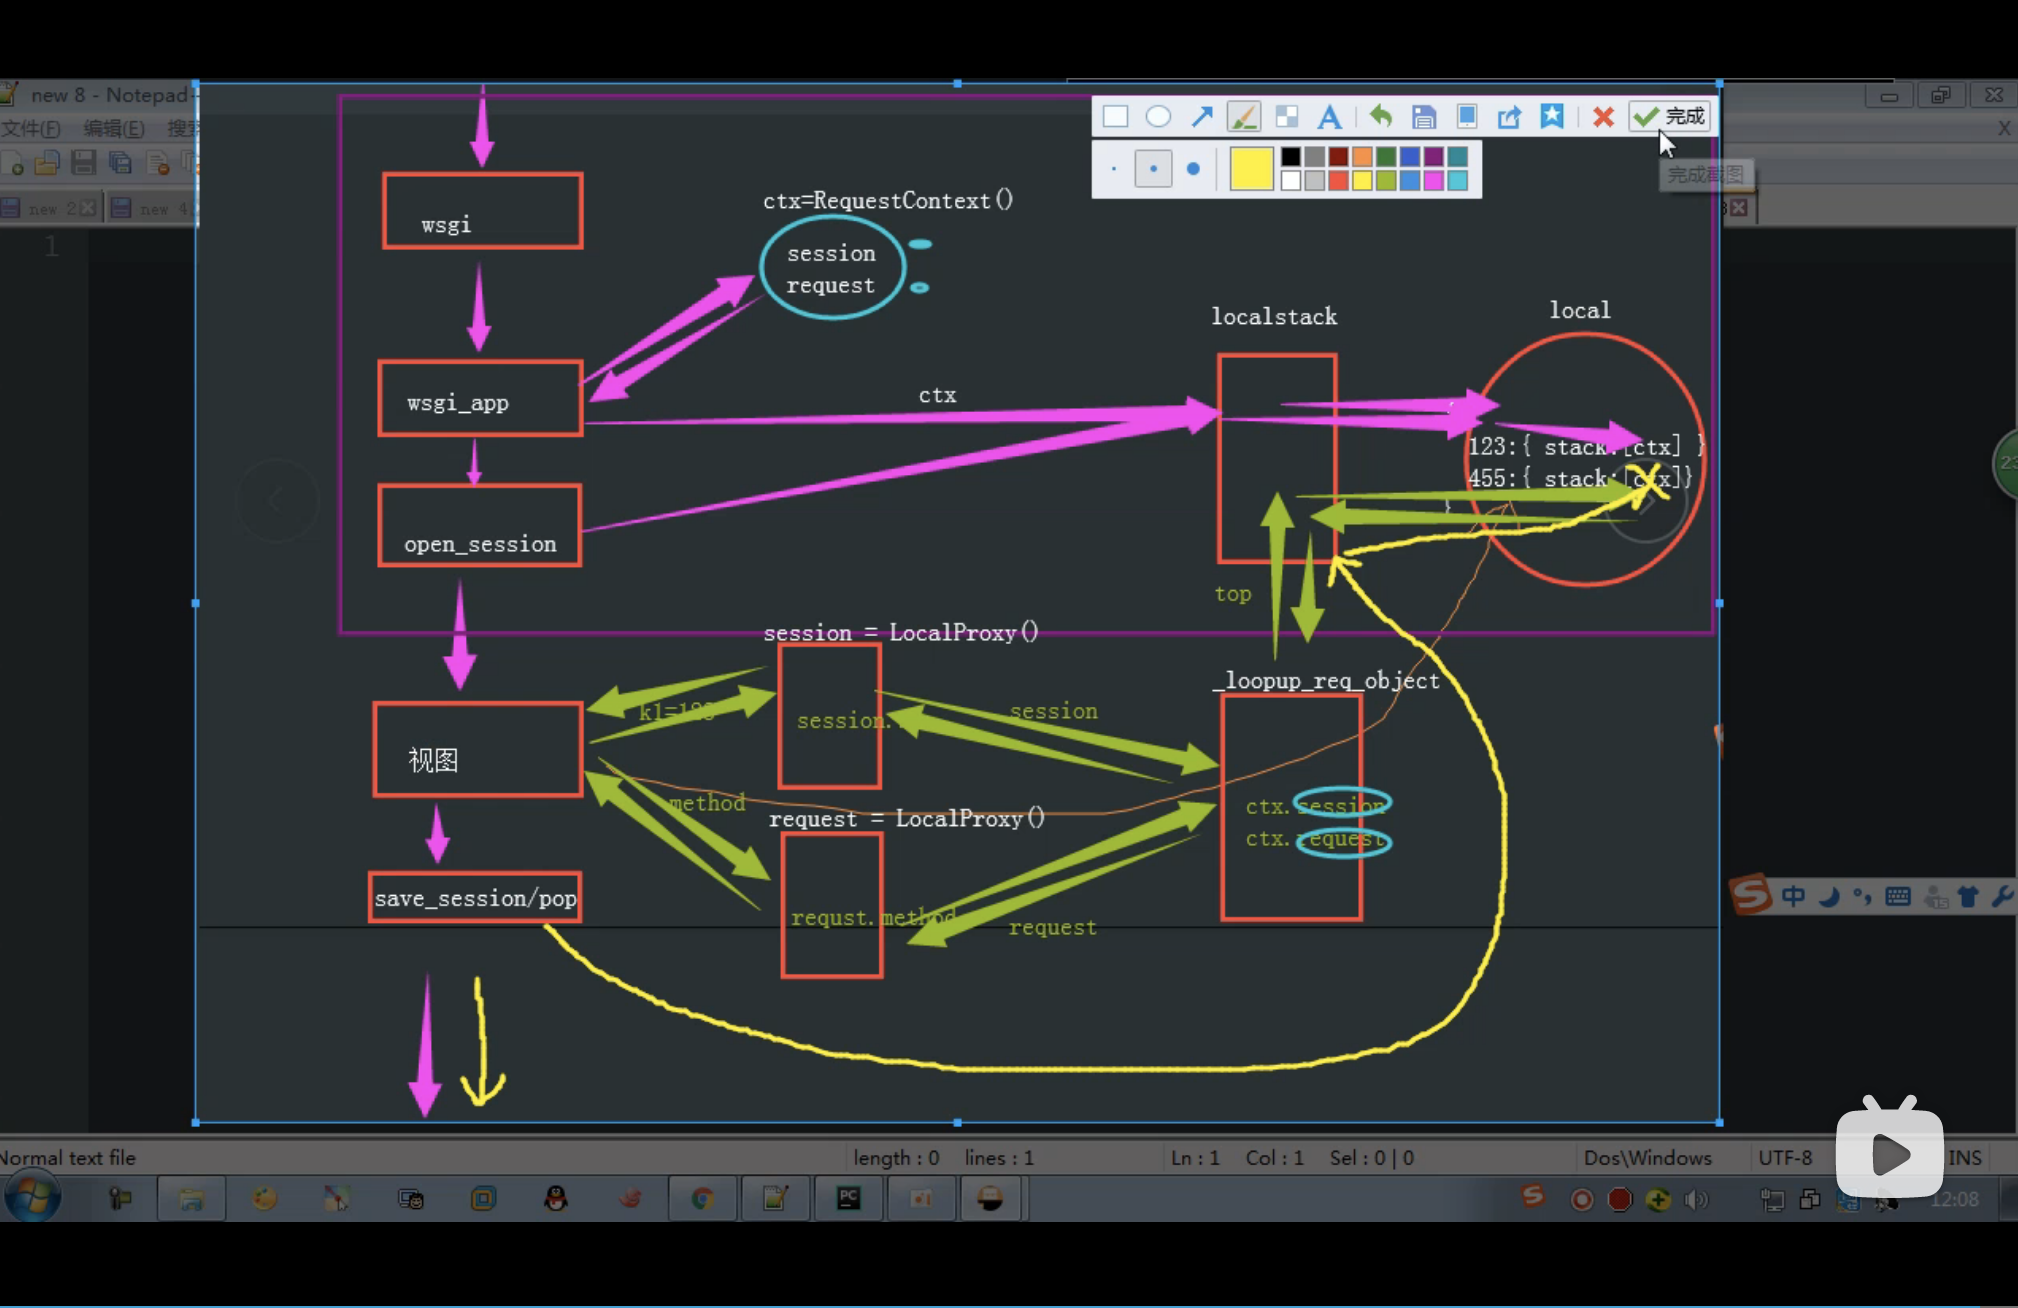Pick the magenta color swatch
The width and height of the screenshot is (2018, 1308).
1434,181
